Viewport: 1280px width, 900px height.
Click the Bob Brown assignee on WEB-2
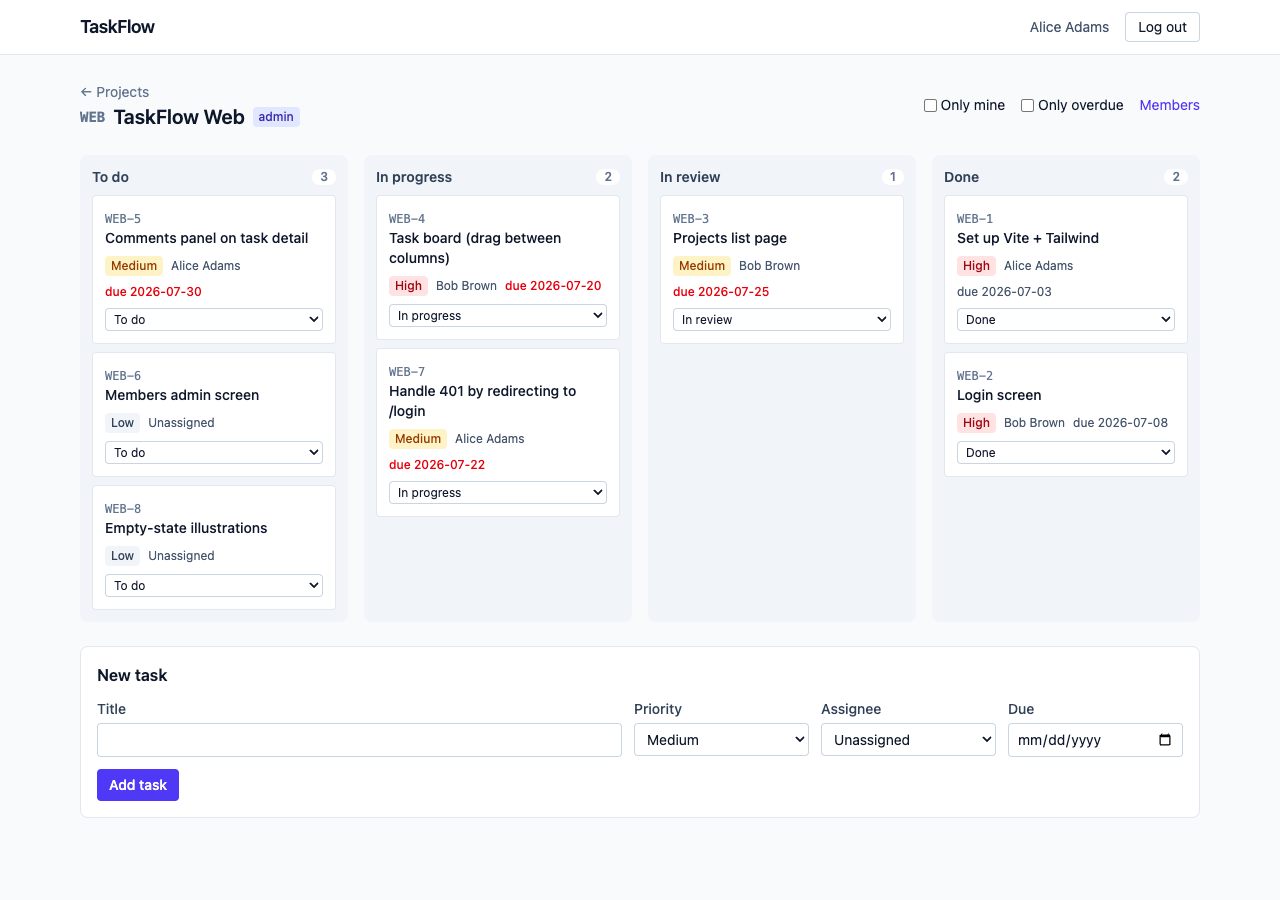[1034, 423]
